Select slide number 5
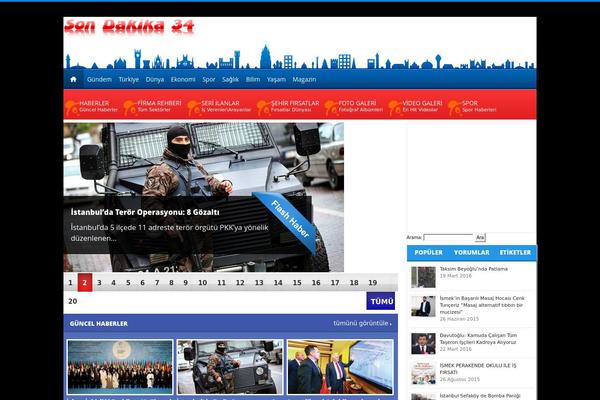 coord(128,282)
